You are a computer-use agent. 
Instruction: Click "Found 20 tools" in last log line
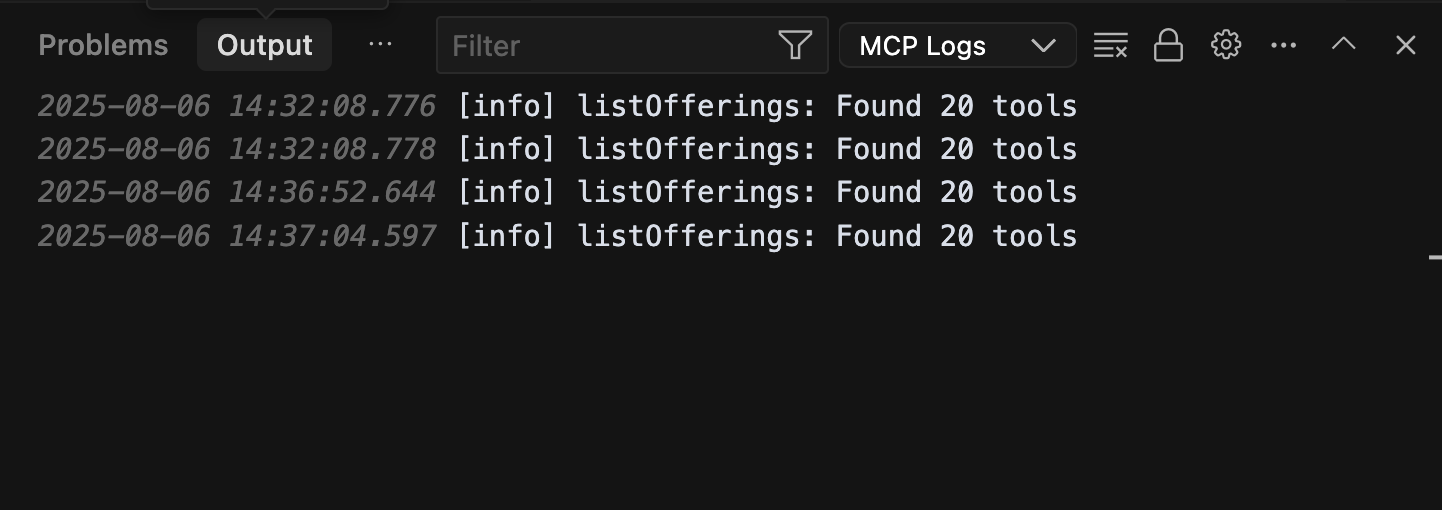(956, 236)
